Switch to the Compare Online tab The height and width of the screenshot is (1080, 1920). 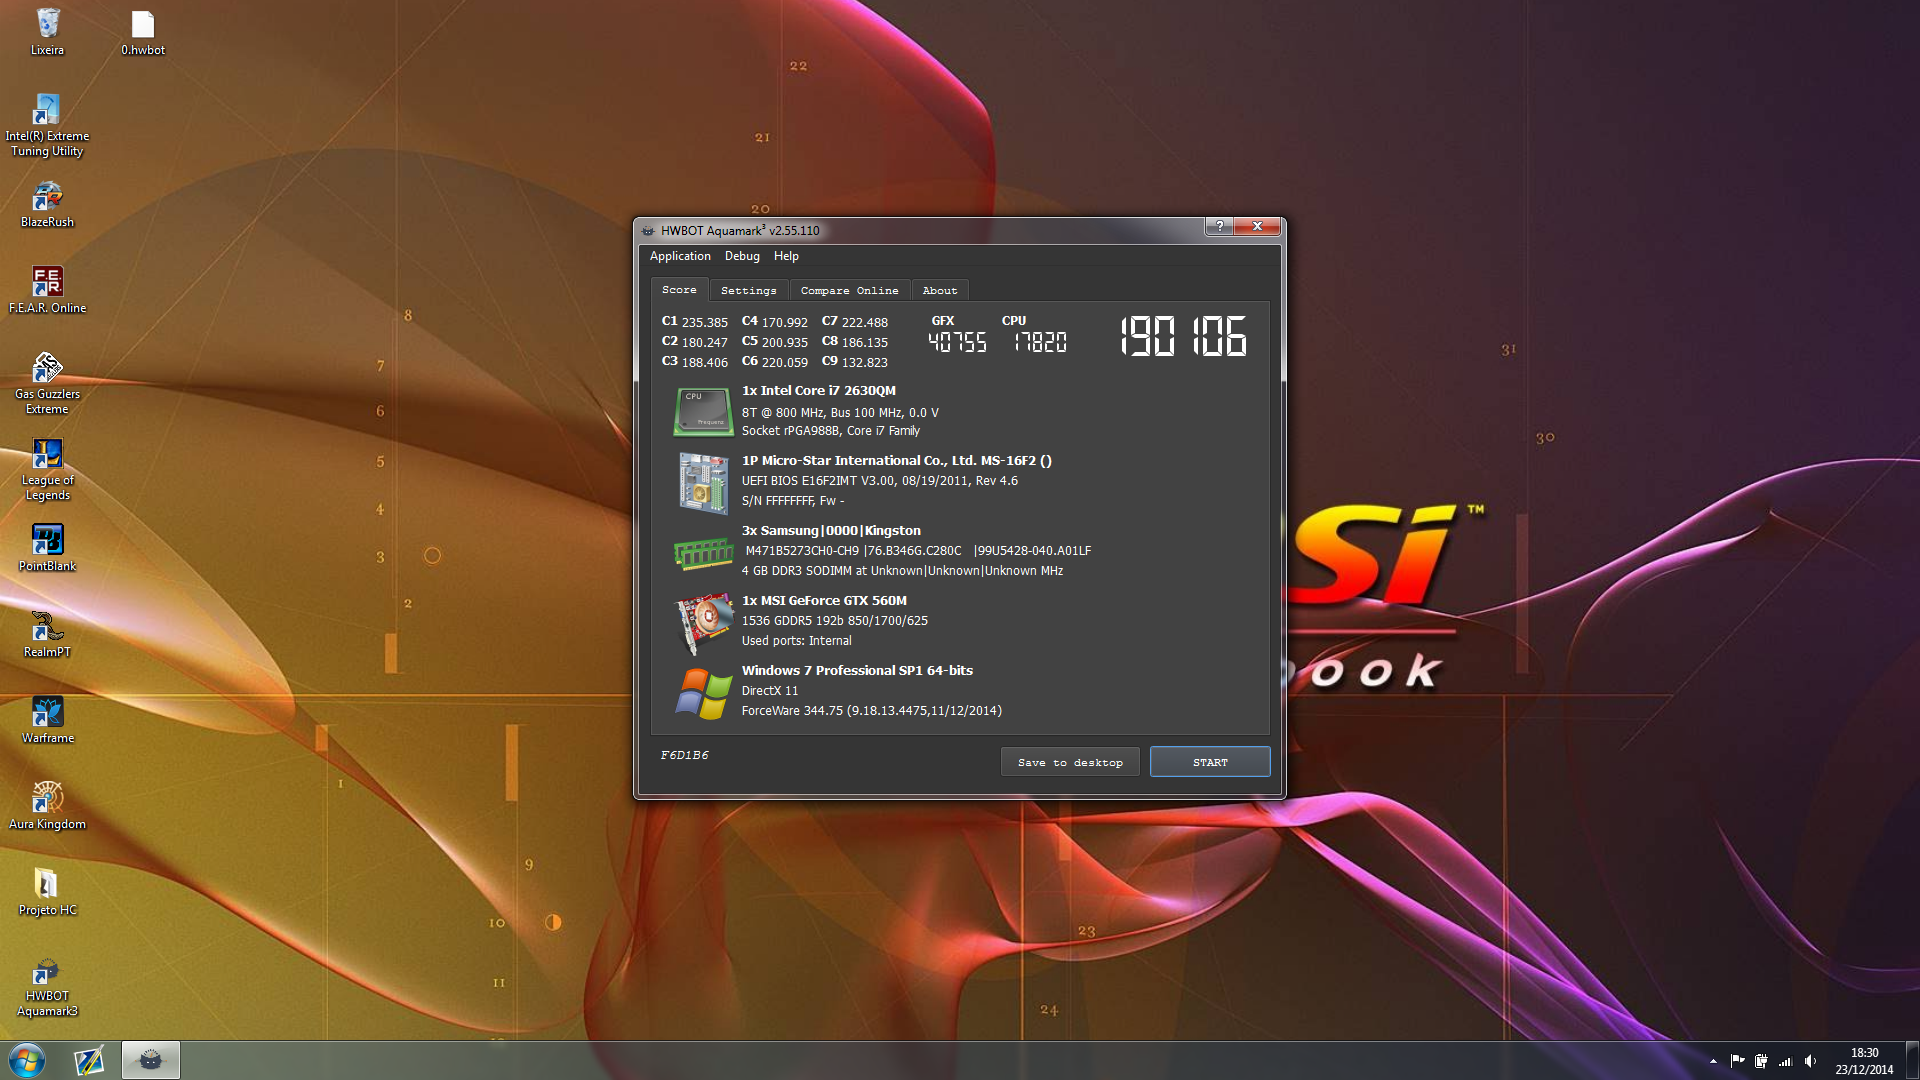pyautogui.click(x=850, y=291)
